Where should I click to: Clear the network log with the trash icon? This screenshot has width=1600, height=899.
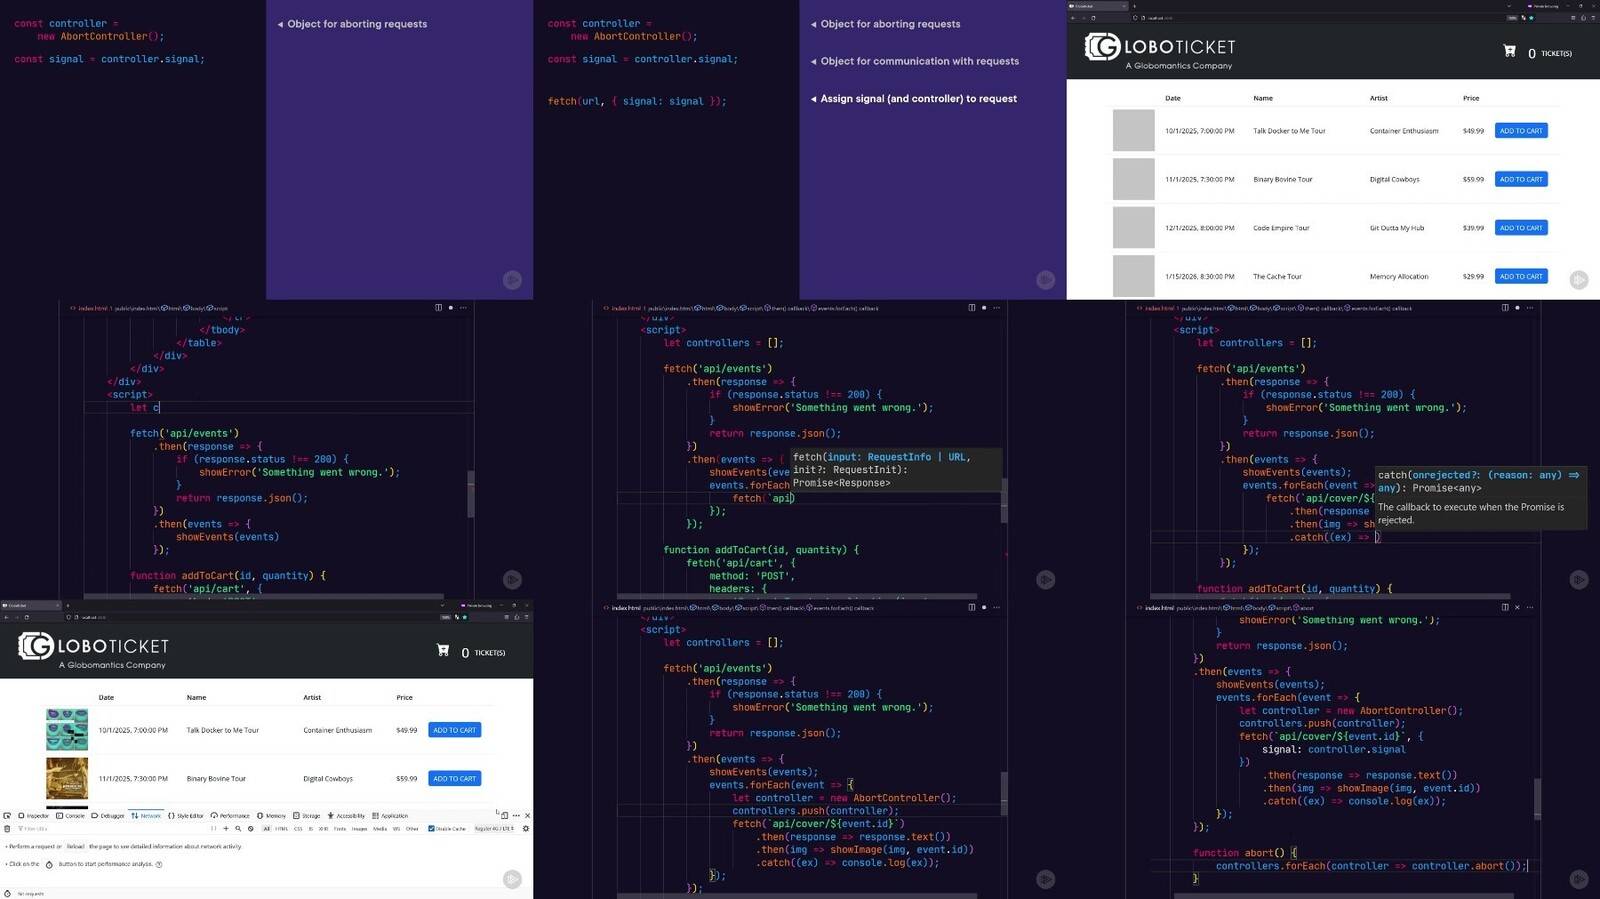pos(7,829)
